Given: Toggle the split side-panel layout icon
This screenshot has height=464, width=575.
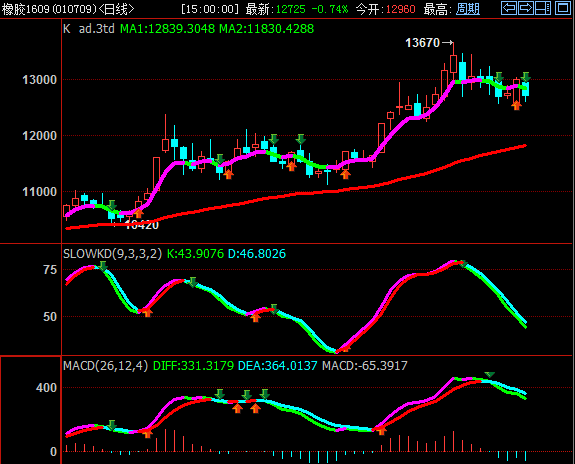Looking at the screenshot, I should [x=543, y=8].
